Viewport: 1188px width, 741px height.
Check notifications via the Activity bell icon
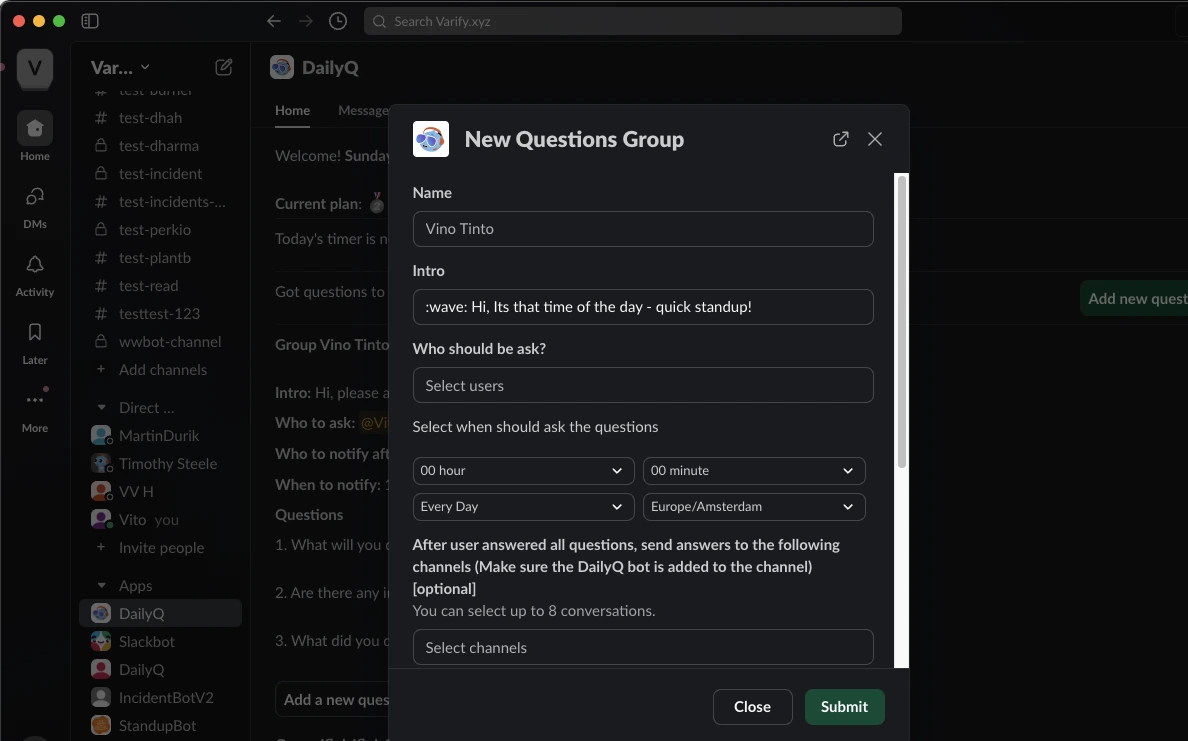pyautogui.click(x=34, y=272)
